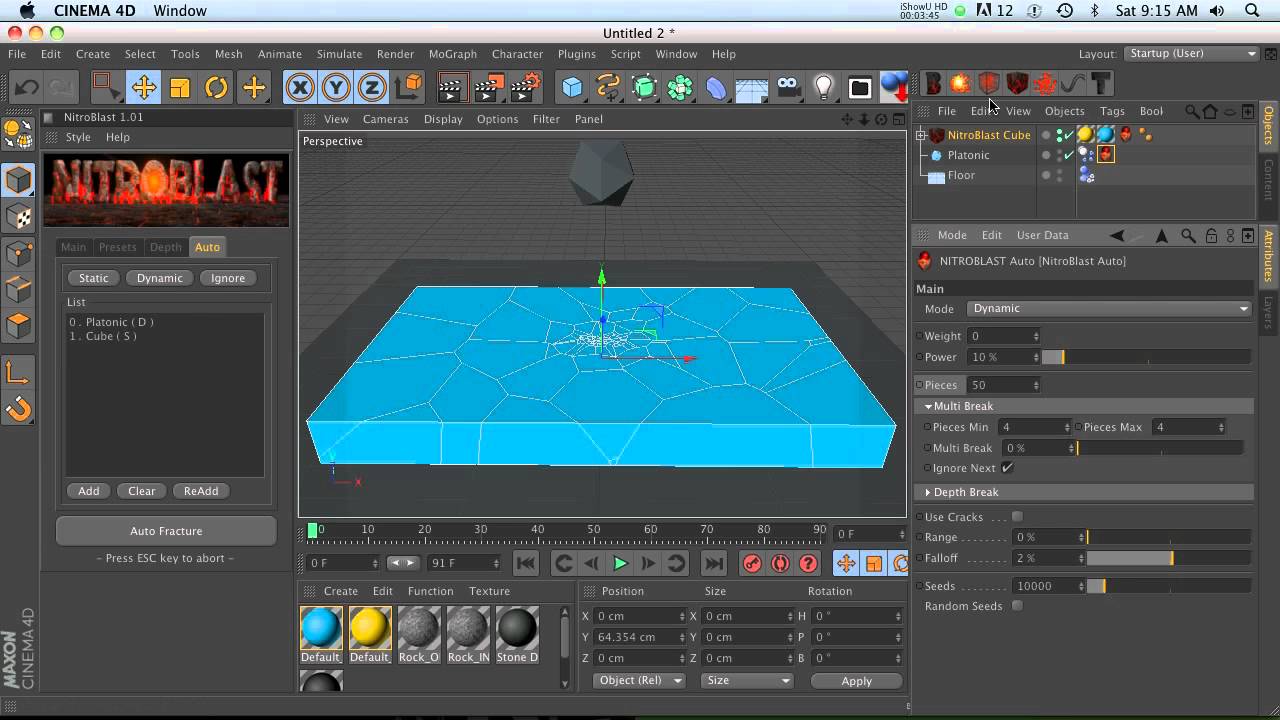Switch to the Presets tab in NitroBlast

point(117,247)
